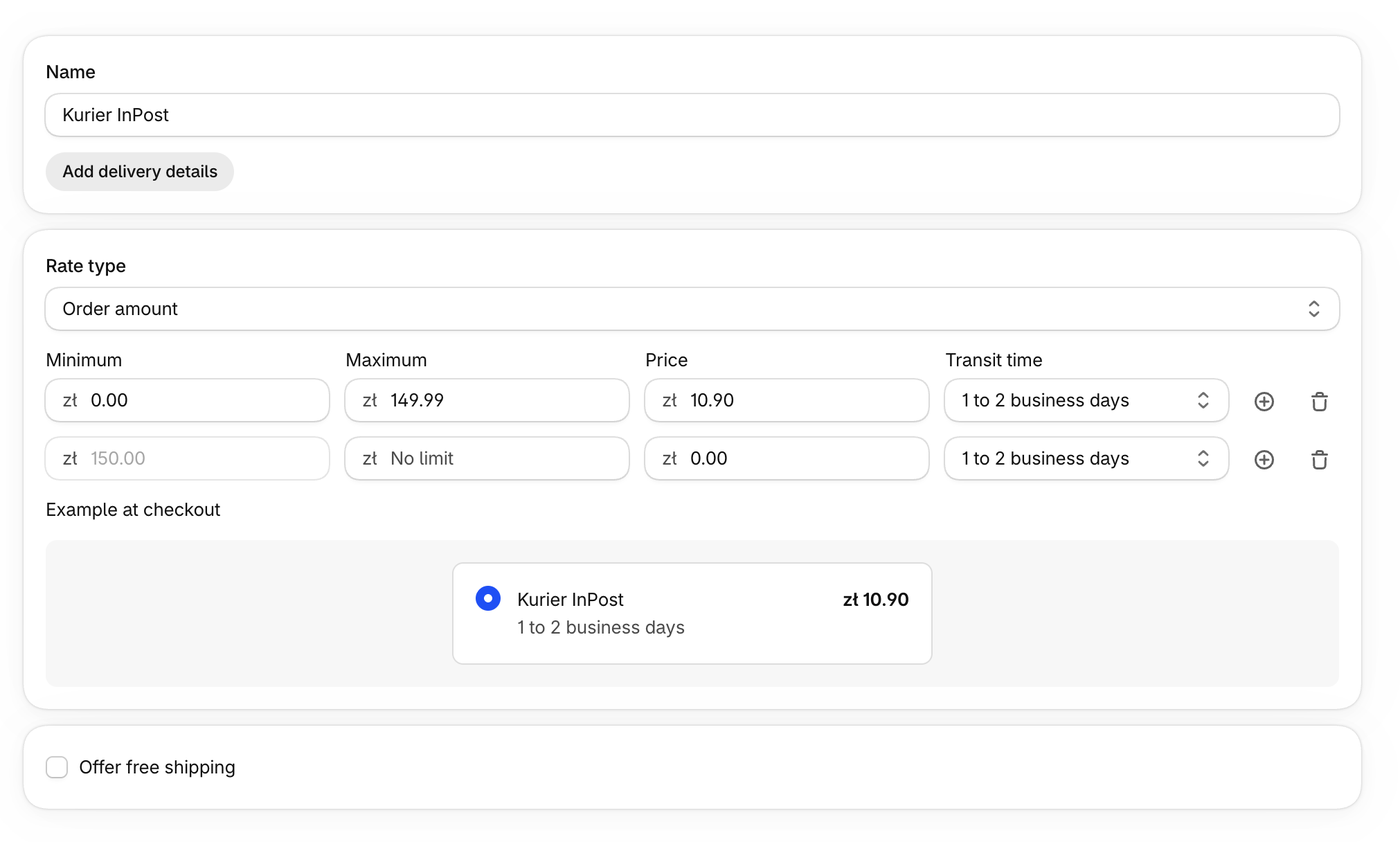Edit the Price field showing 0.00
This screenshot has width=1400, height=842.
point(787,458)
